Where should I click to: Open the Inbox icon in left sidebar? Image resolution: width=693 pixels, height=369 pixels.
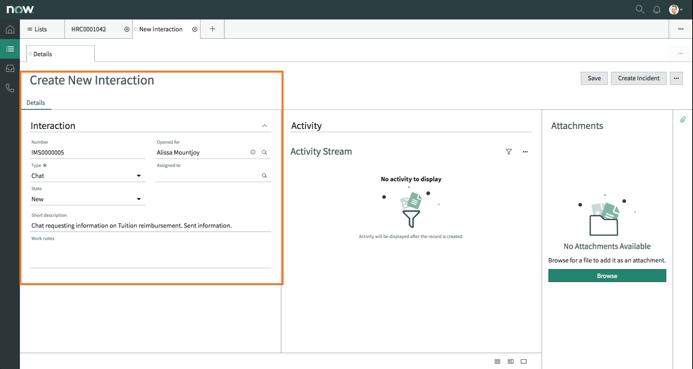10,68
